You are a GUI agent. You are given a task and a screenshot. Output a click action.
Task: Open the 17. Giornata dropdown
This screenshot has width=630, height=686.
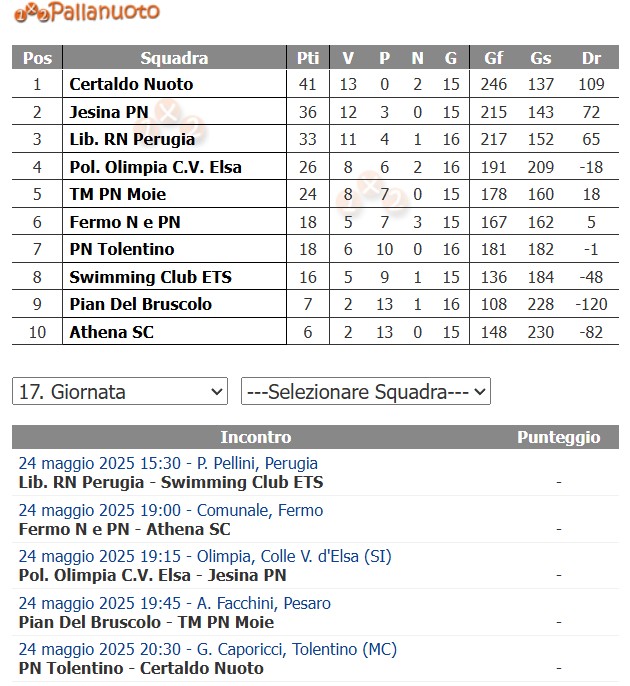[120, 391]
